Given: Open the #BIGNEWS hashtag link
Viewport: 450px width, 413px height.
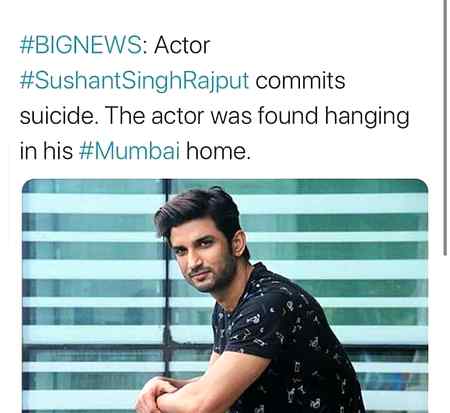Looking at the screenshot, I should 81,45.
